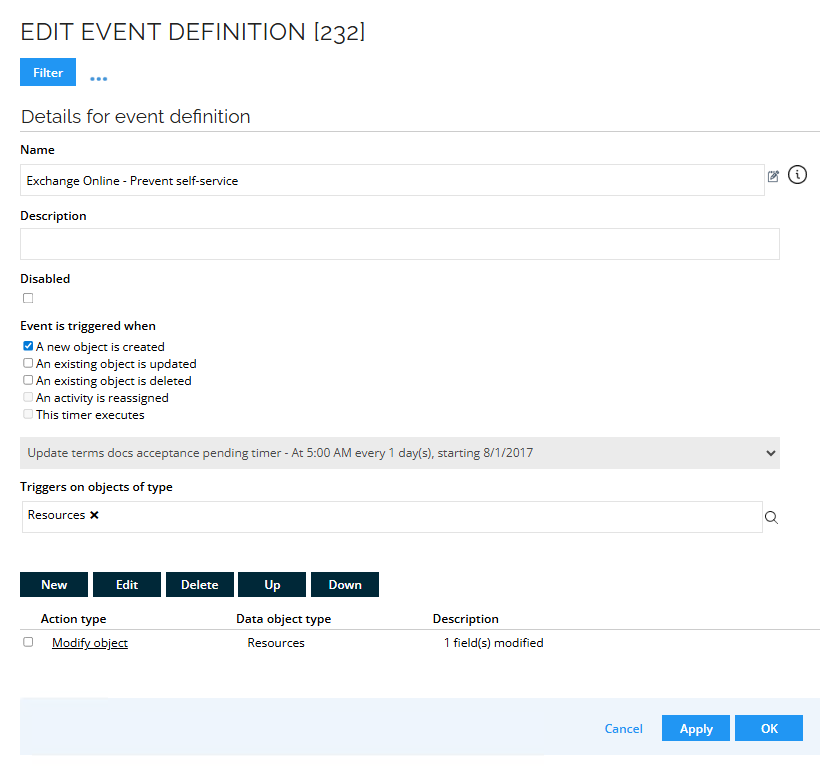Screen dimensions: 832x774
Task: Select the Modify object row checkbox
Action: 28,642
